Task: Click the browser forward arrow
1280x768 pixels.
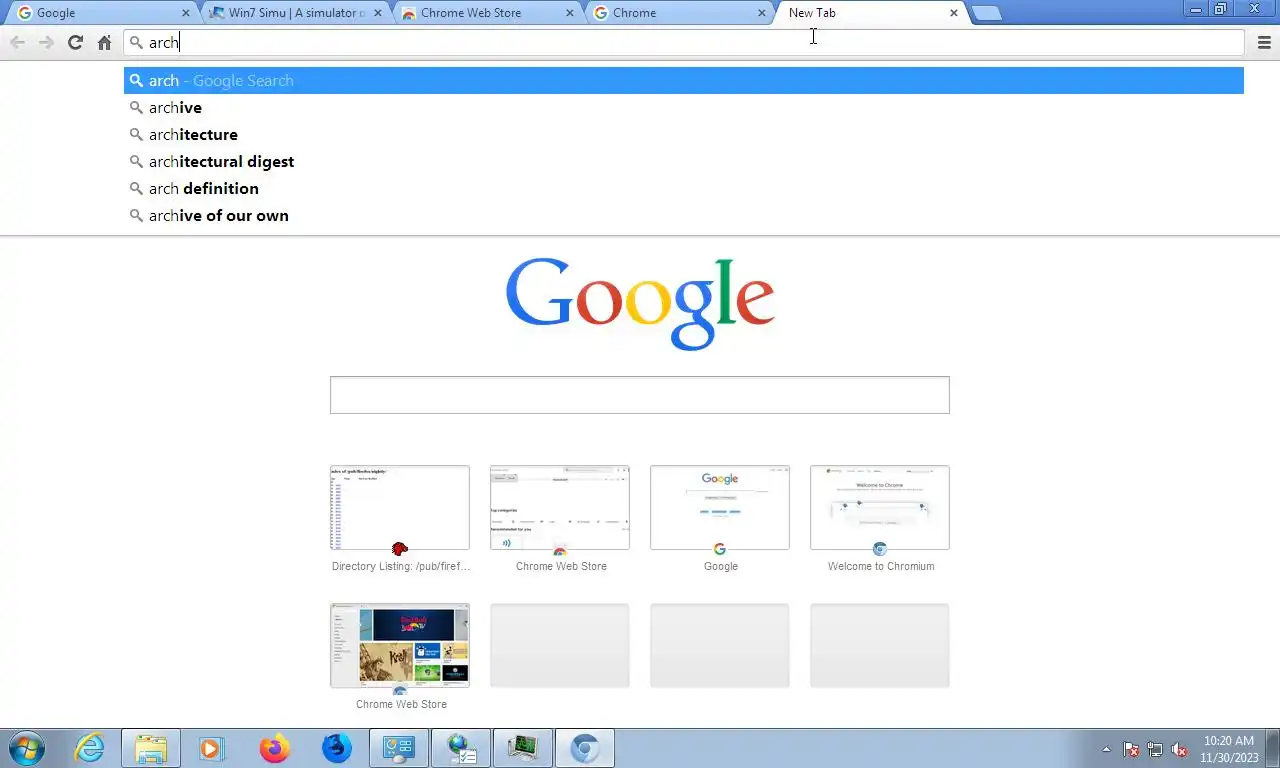Action: 46,42
